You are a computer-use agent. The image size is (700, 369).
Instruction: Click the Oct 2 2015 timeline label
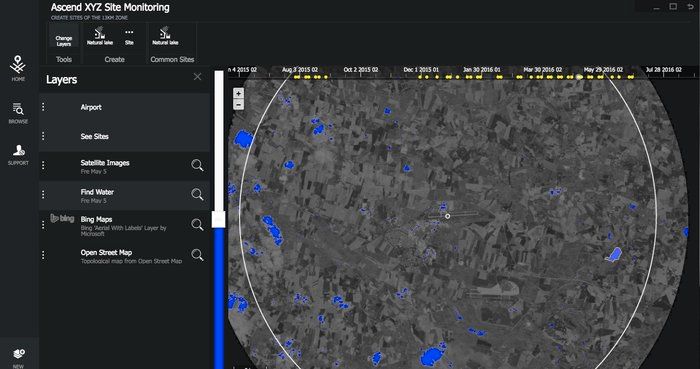point(361,70)
